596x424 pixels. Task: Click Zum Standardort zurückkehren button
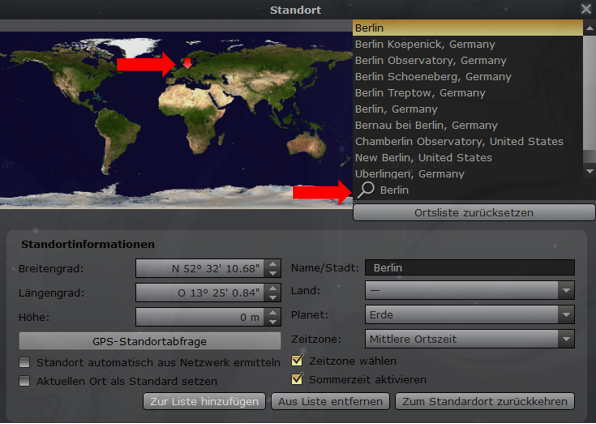pos(485,402)
